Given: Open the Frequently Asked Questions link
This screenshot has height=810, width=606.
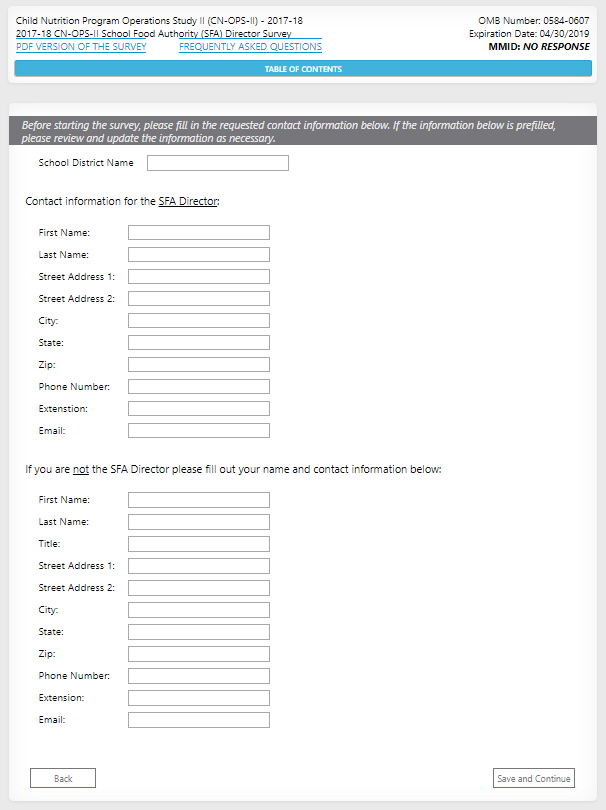Looking at the screenshot, I should 250,47.
